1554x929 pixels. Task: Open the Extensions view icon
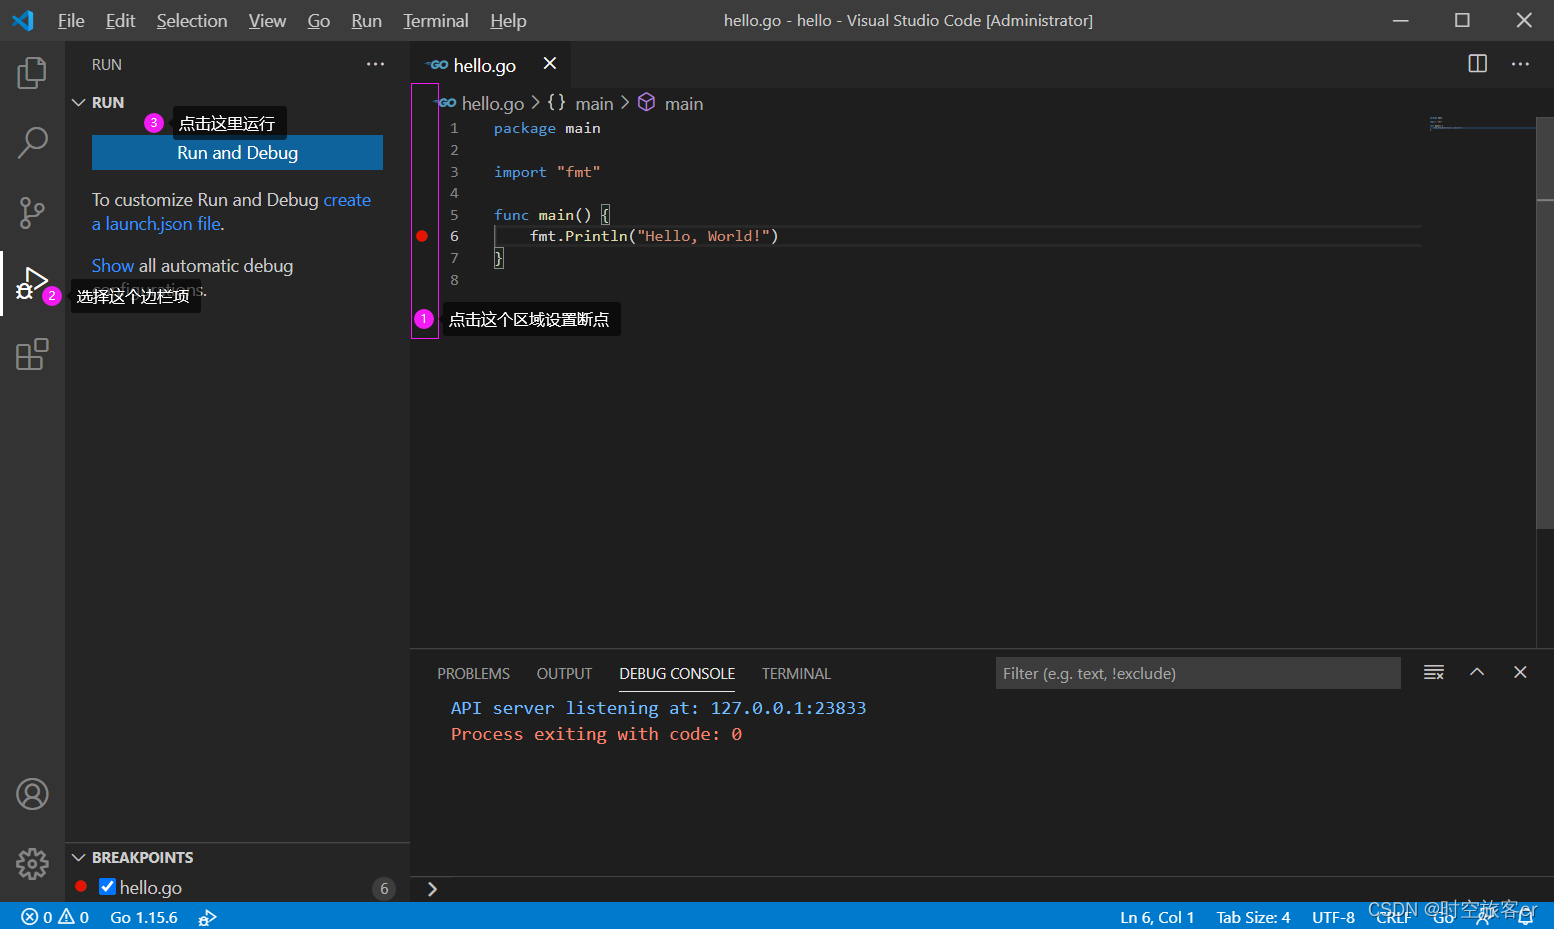point(32,354)
